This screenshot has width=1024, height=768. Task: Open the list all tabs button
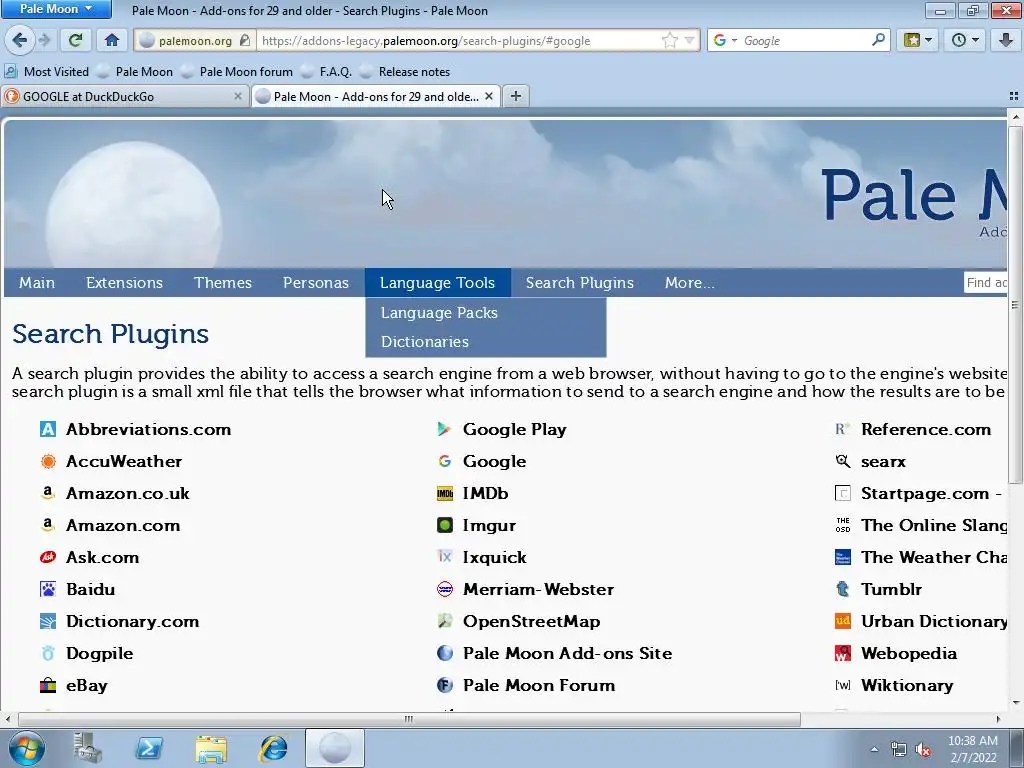click(1014, 96)
